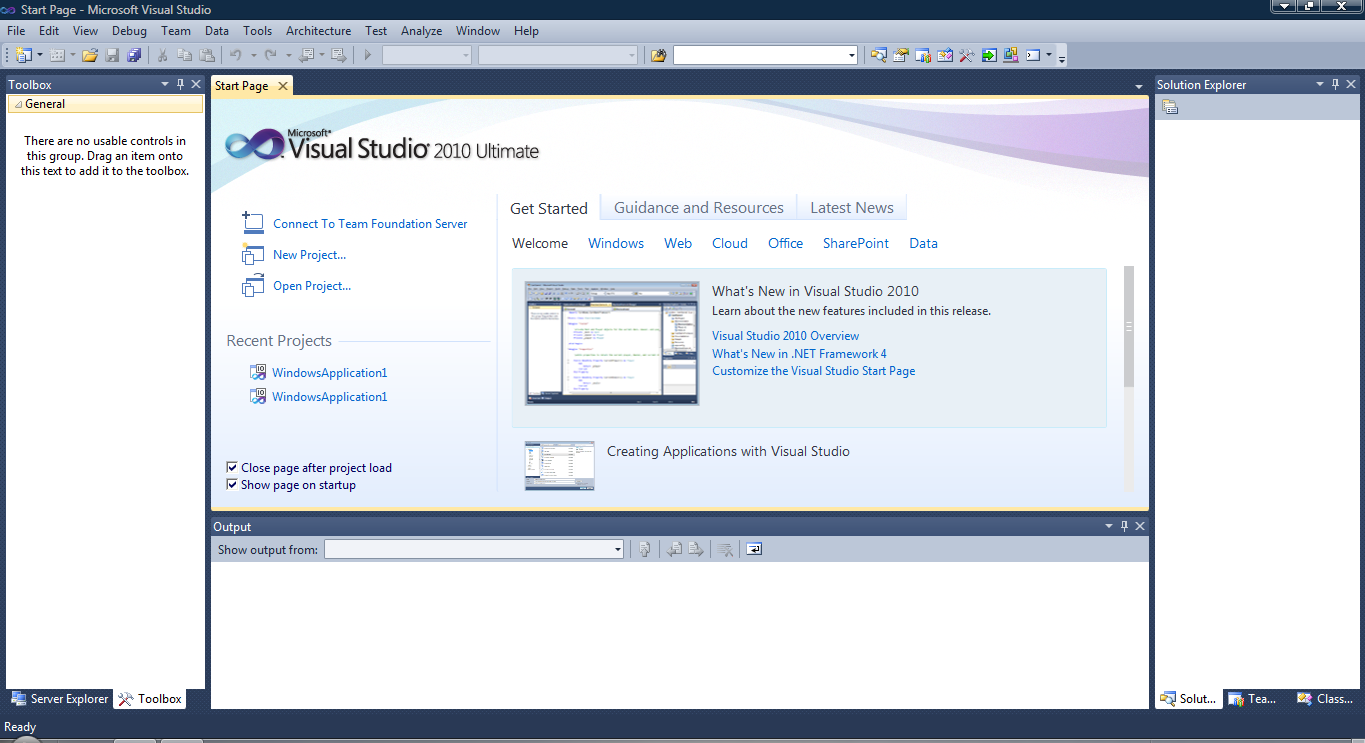
Task: Start debugging with the green play icon
Action: pyautogui.click(x=367, y=55)
